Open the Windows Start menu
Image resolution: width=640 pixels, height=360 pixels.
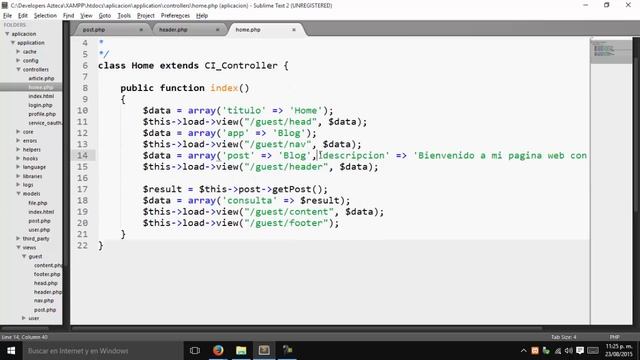(11, 351)
